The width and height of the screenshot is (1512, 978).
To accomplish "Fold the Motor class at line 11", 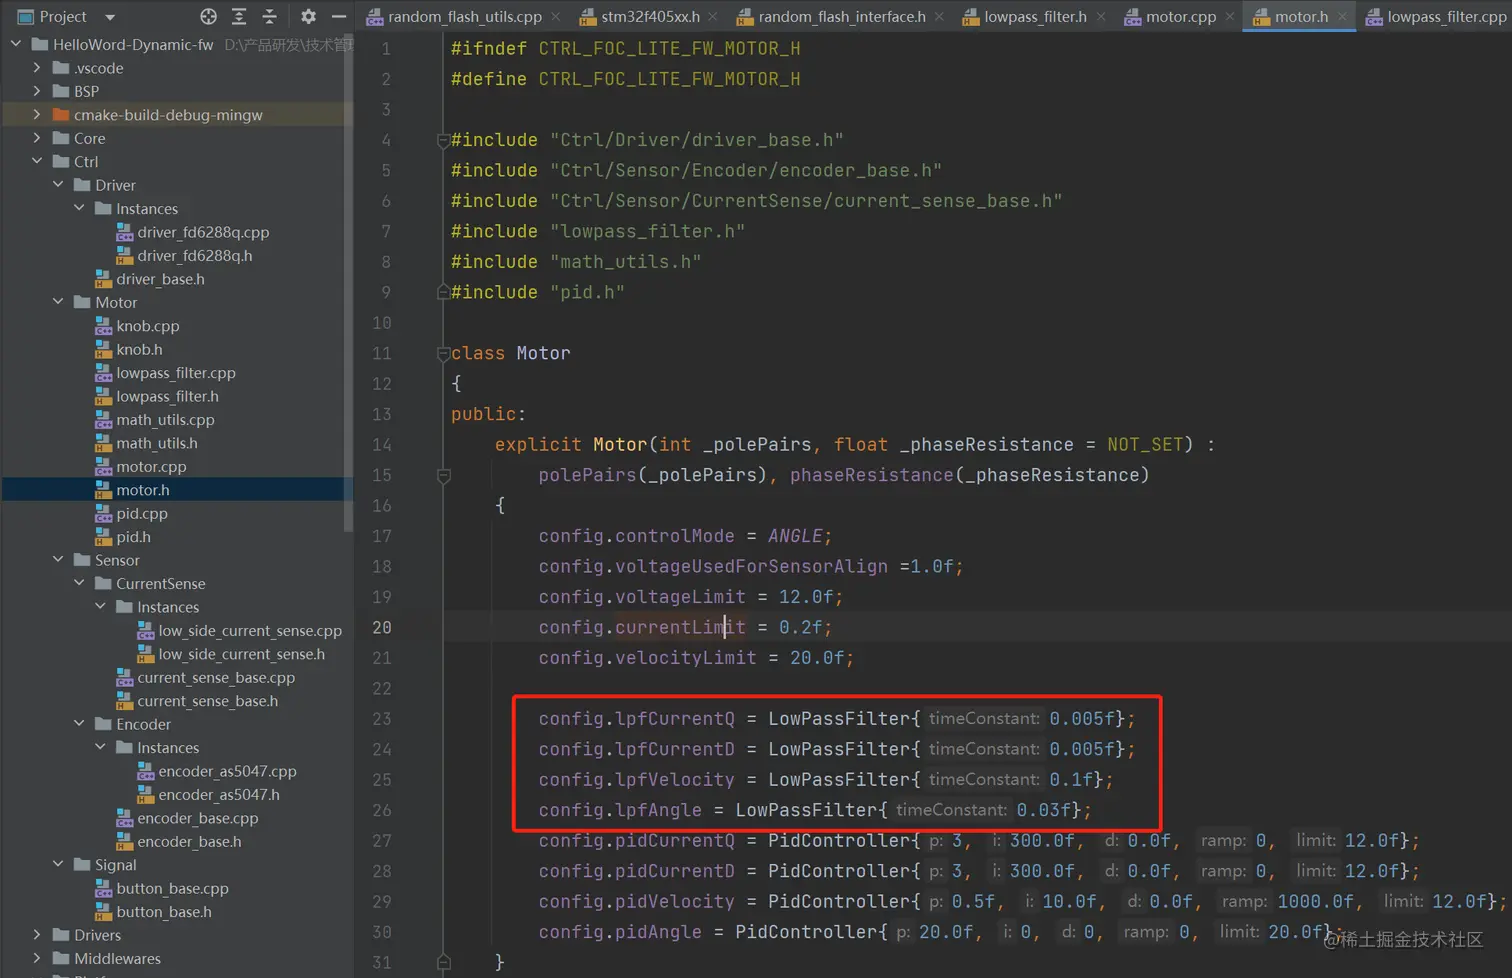I will pos(443,353).
